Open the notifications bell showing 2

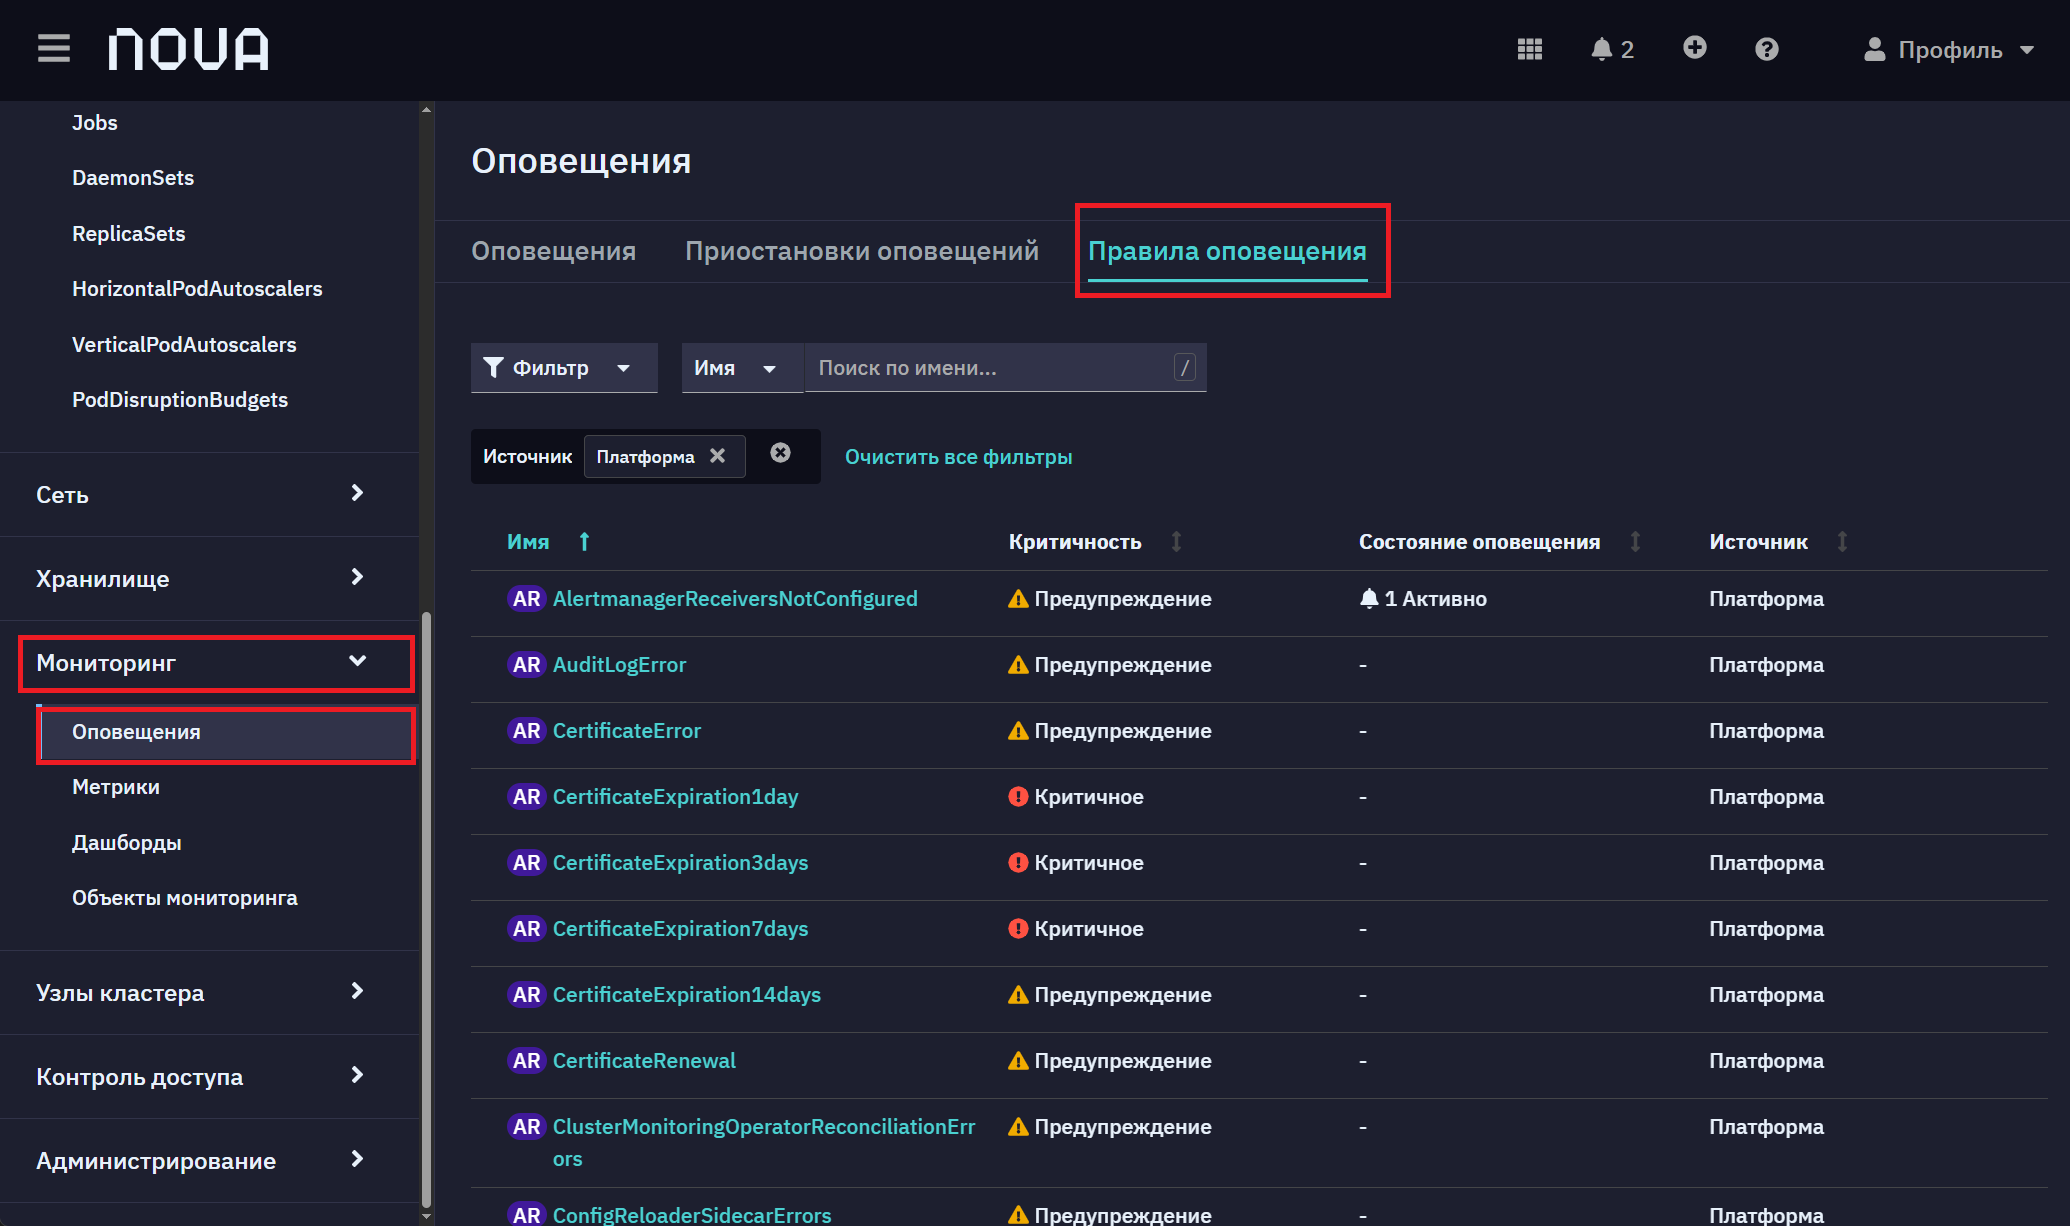click(1612, 49)
